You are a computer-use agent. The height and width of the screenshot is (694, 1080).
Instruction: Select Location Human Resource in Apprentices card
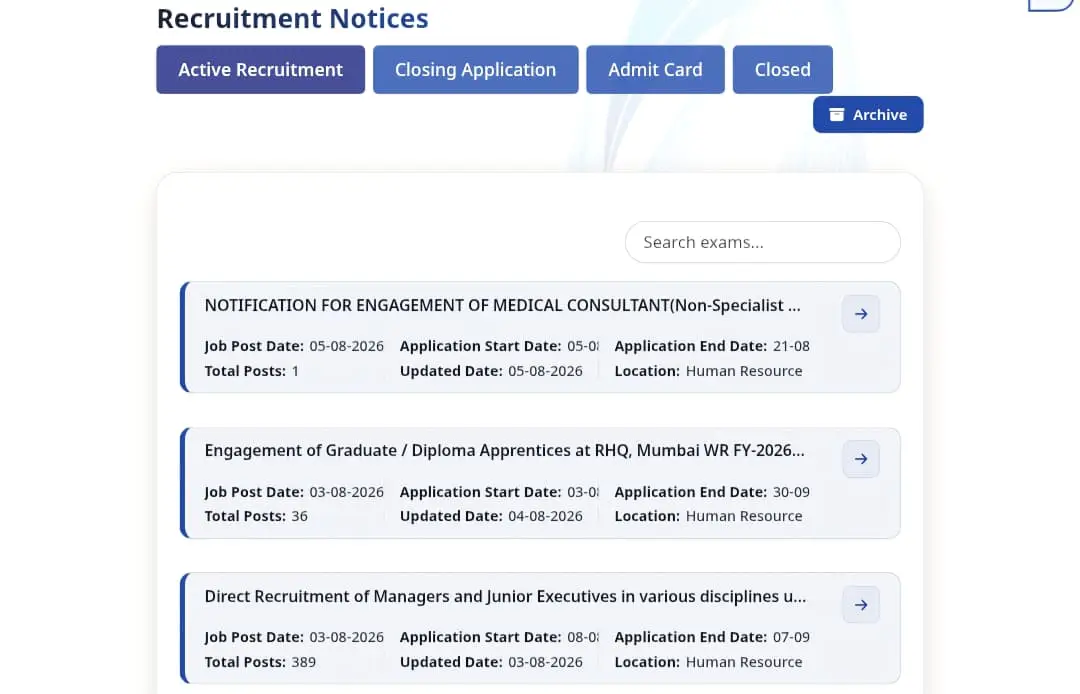pos(744,516)
